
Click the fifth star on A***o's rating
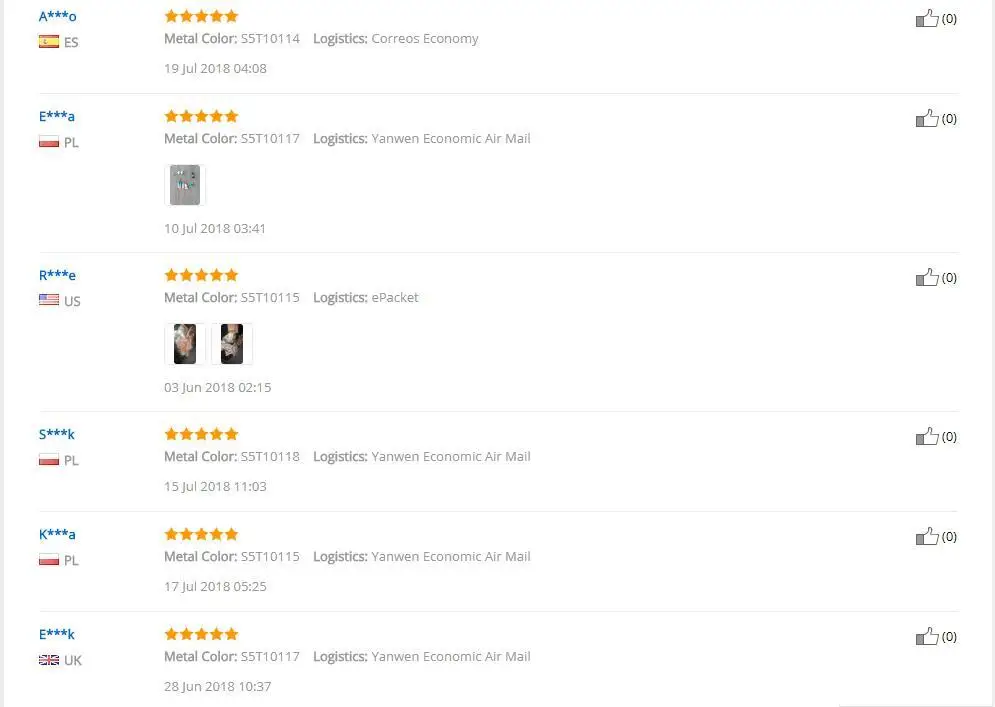point(231,16)
